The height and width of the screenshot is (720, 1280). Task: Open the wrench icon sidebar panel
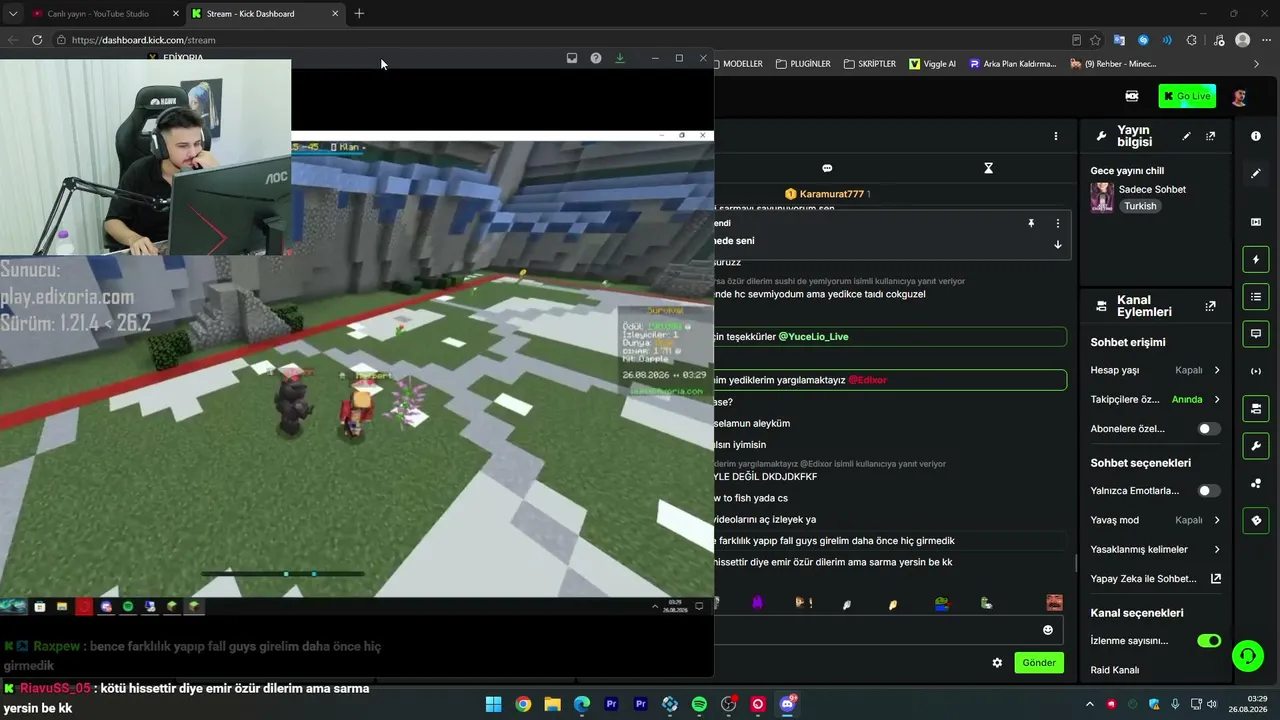pos(1256,446)
